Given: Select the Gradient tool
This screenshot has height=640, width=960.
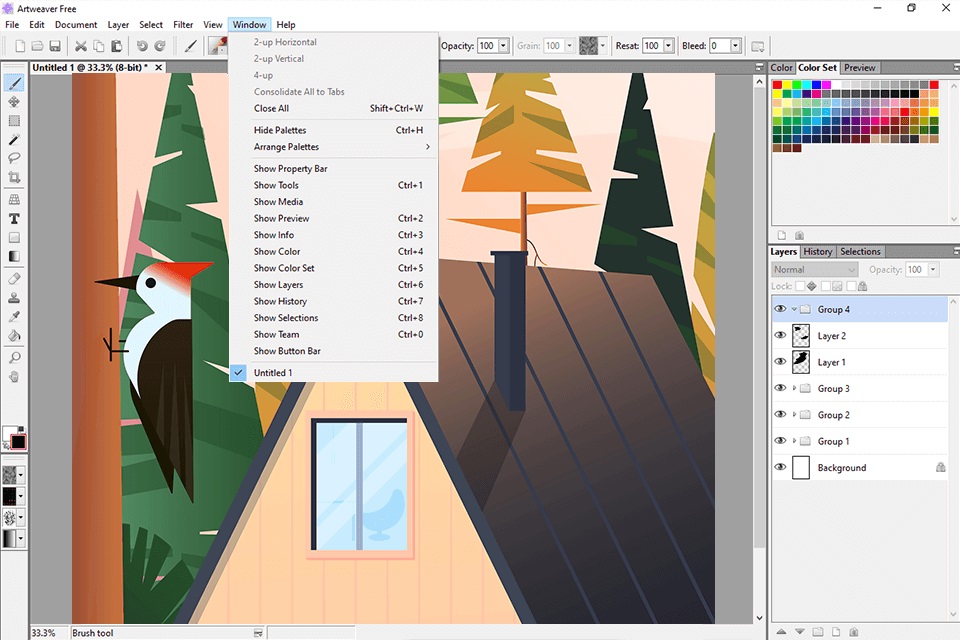Looking at the screenshot, I should 14,257.
